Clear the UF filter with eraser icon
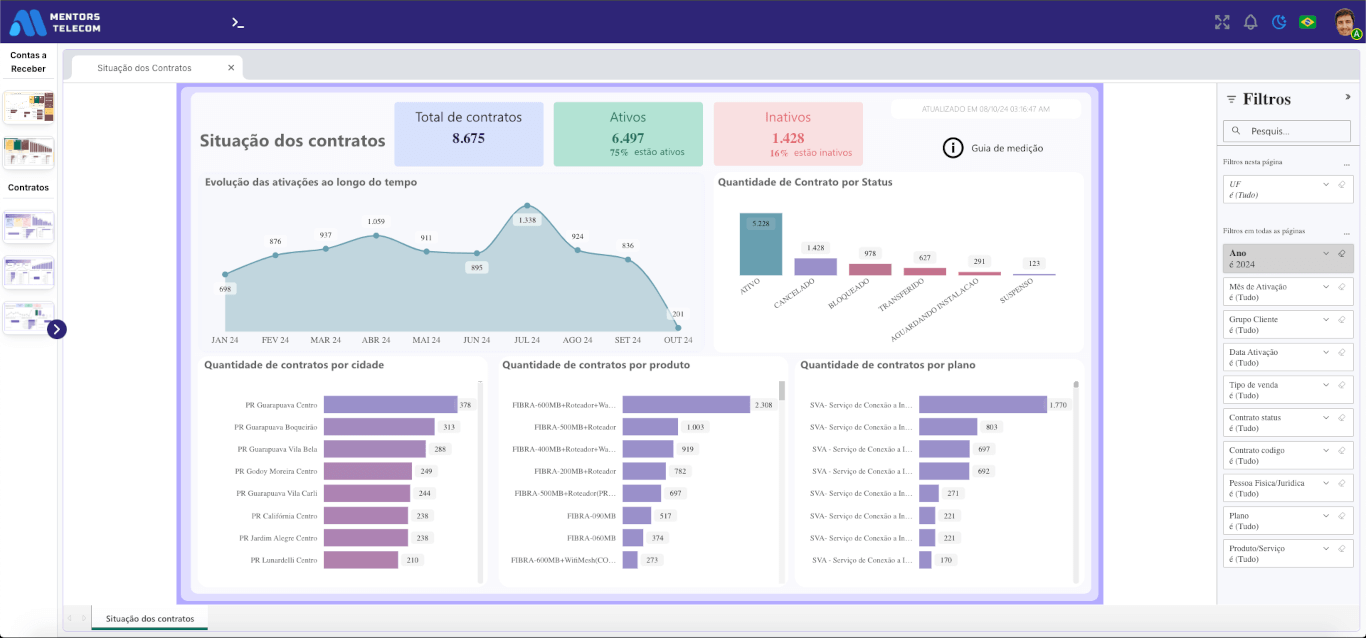Image resolution: width=1366 pixels, height=638 pixels. (1341, 185)
